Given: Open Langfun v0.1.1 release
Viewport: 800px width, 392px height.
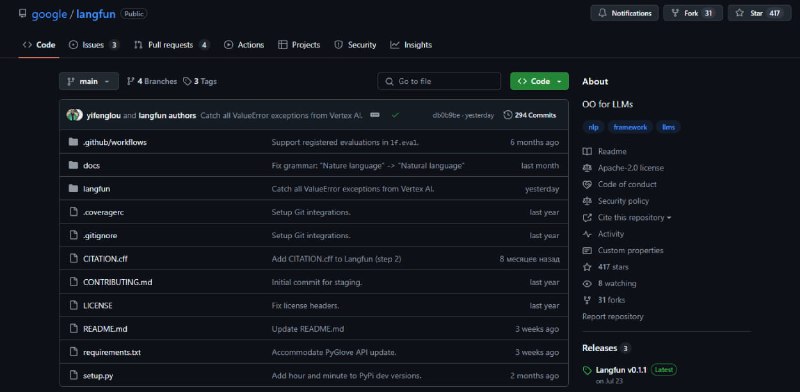Looking at the screenshot, I should point(621,370).
